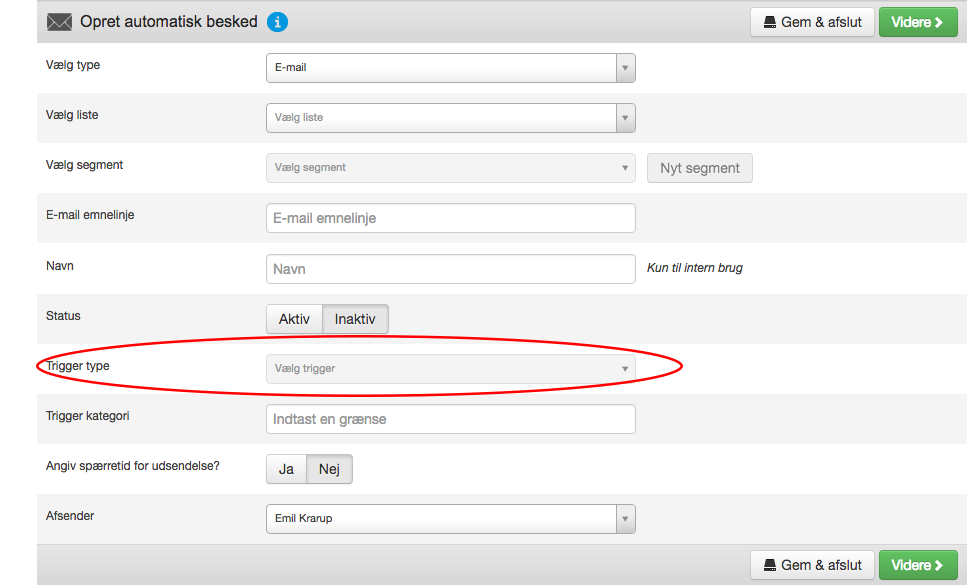Click top green Videre button
This screenshot has width=967, height=585.
pyautogui.click(x=918, y=22)
